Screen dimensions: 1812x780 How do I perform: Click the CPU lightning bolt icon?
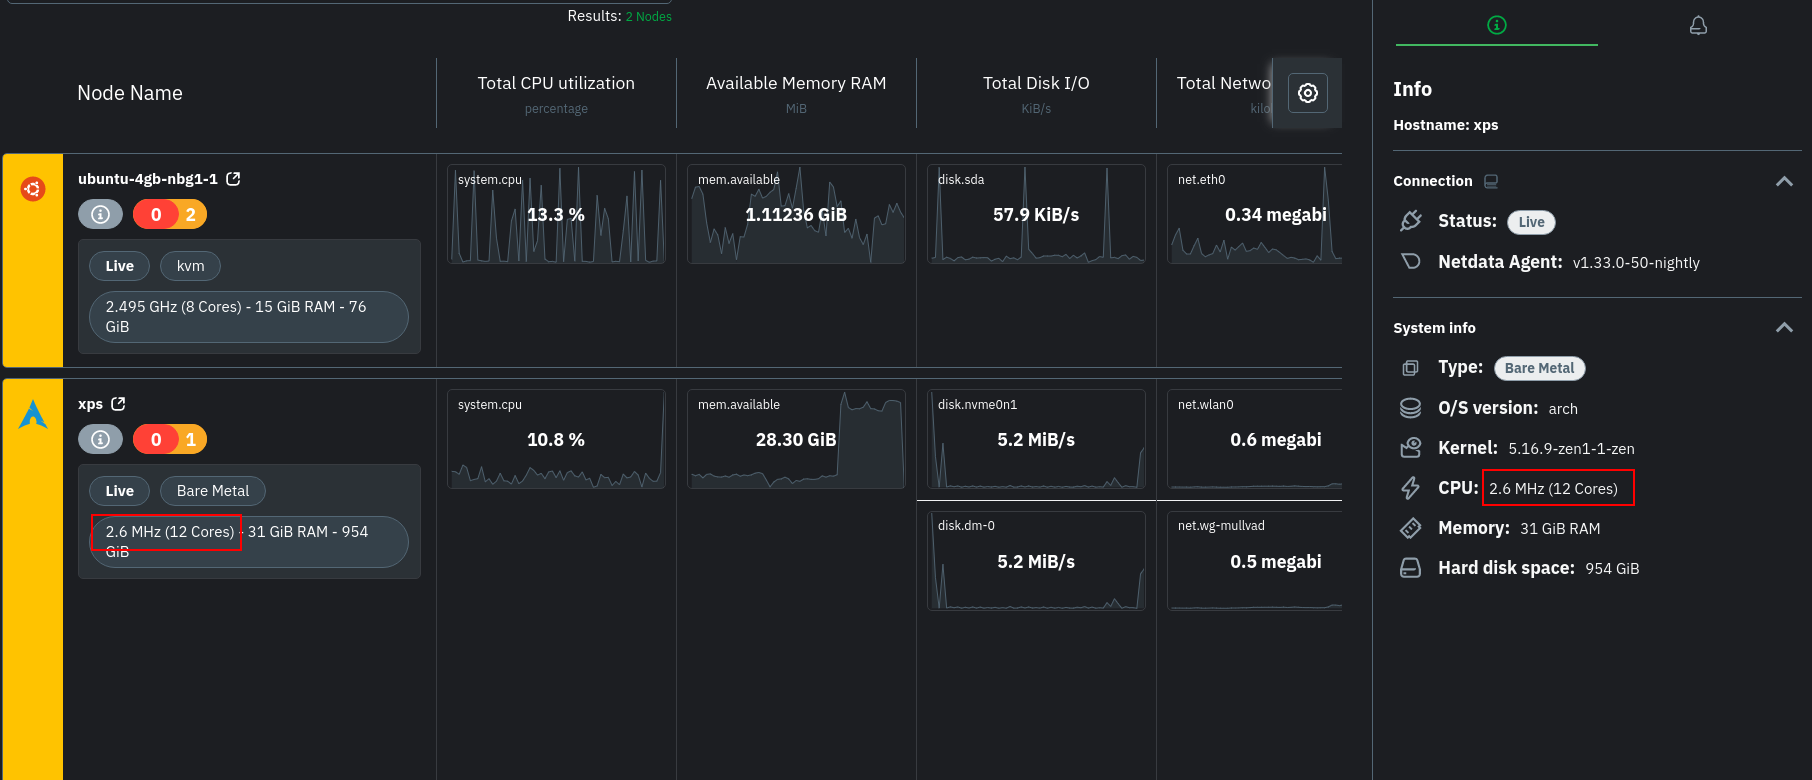1410,488
